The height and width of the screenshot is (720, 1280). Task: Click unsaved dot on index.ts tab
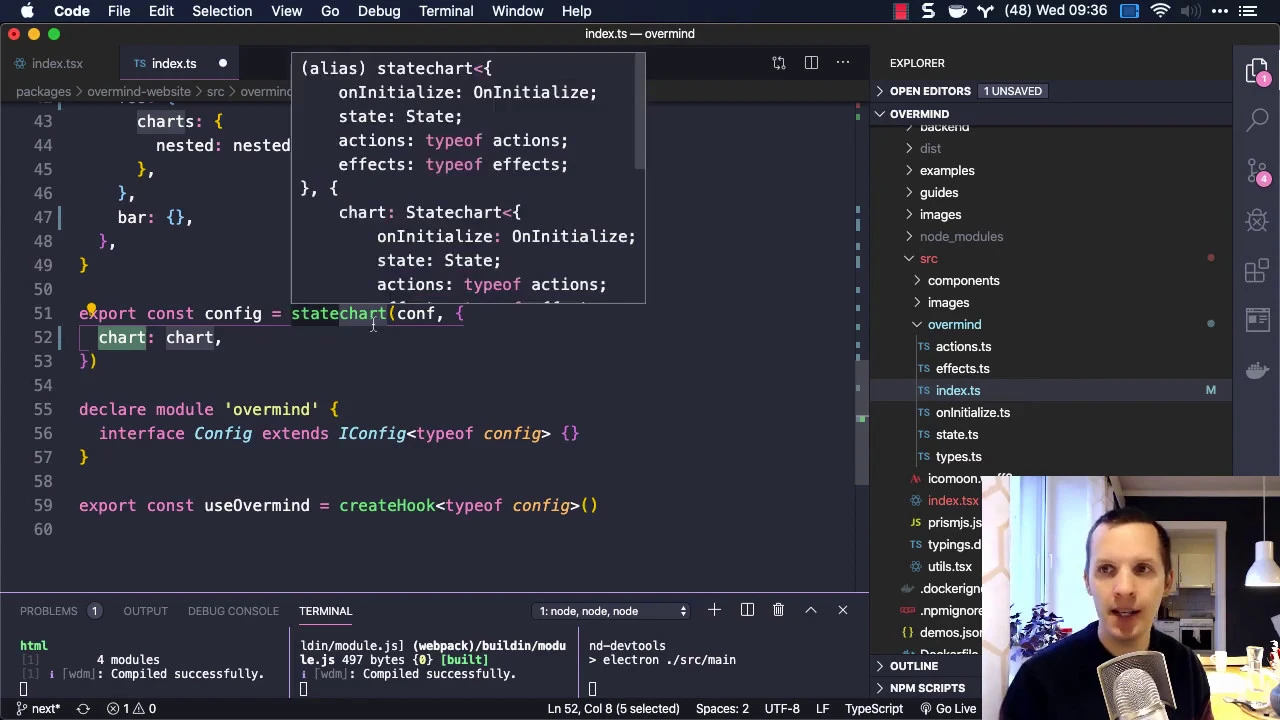coord(222,63)
